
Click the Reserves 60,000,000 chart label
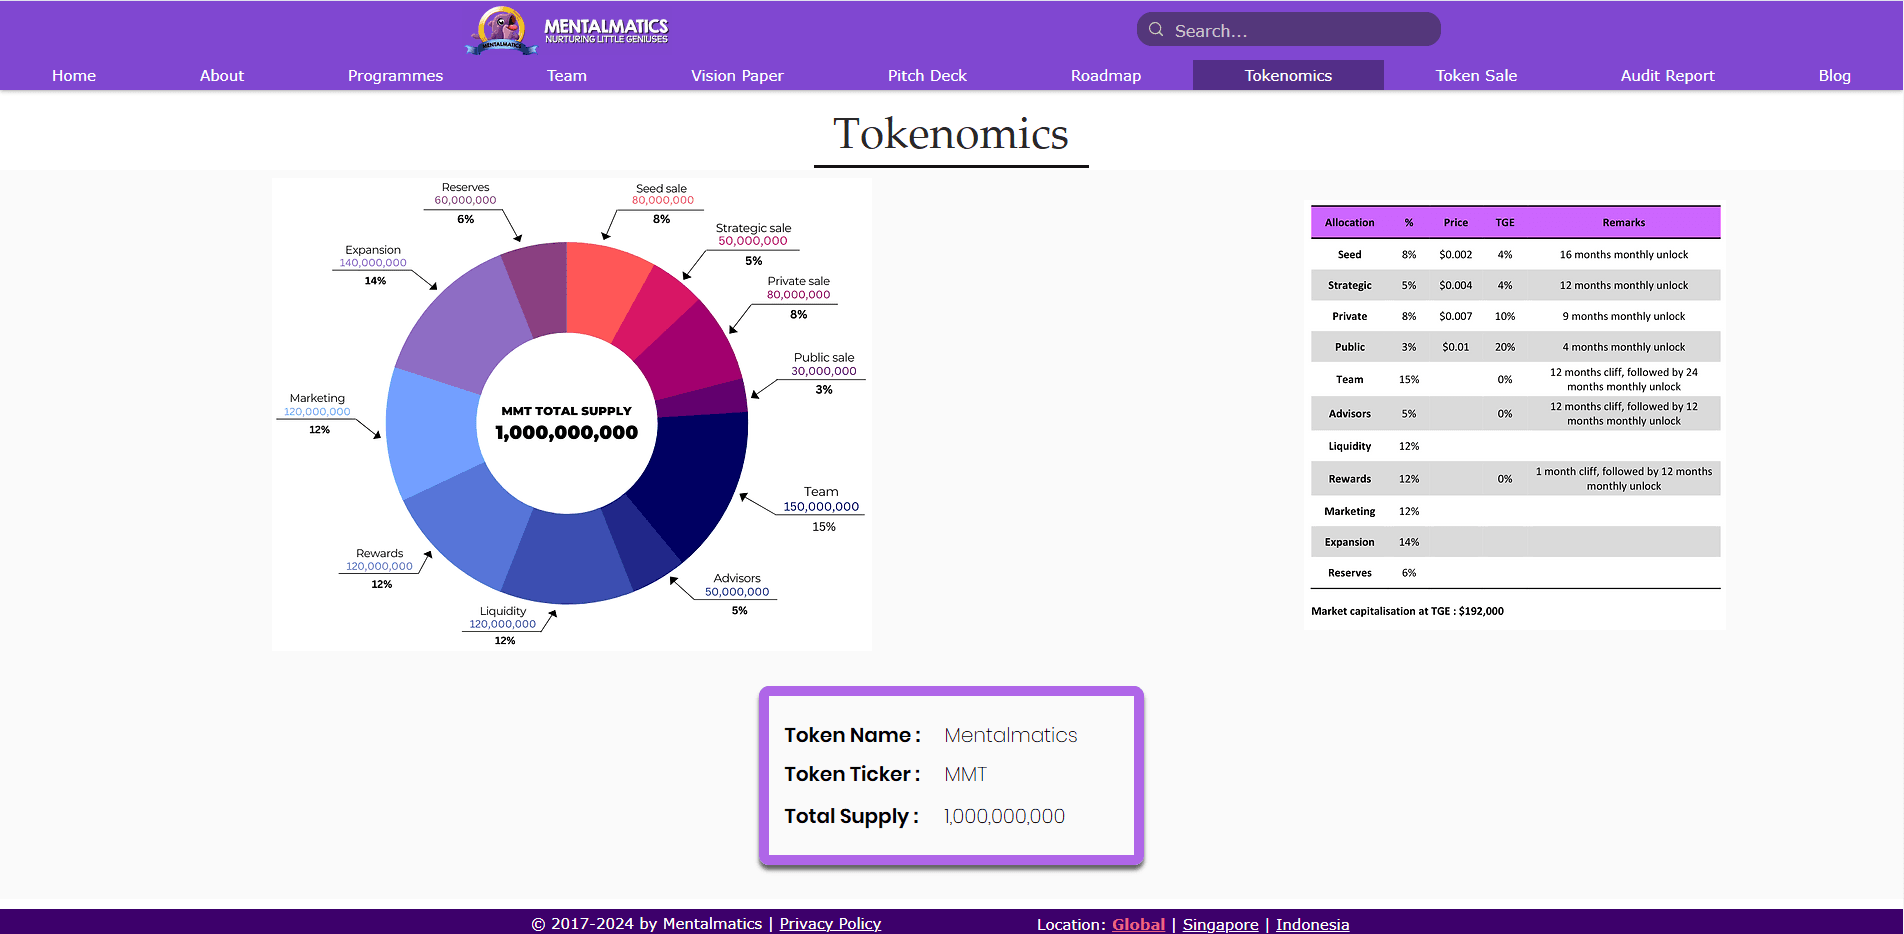(x=465, y=194)
